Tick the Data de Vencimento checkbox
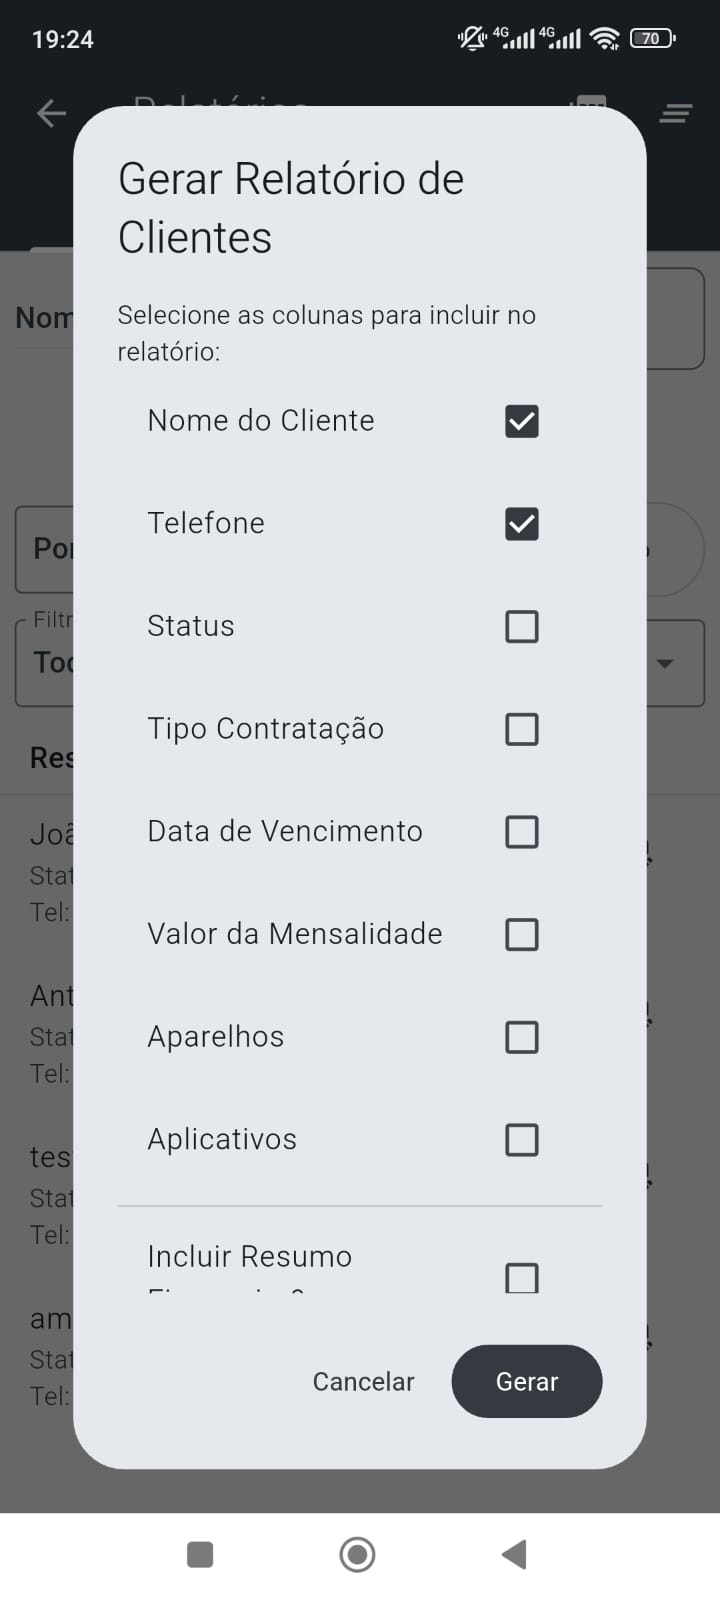This screenshot has height=1600, width=720. pos(522,832)
